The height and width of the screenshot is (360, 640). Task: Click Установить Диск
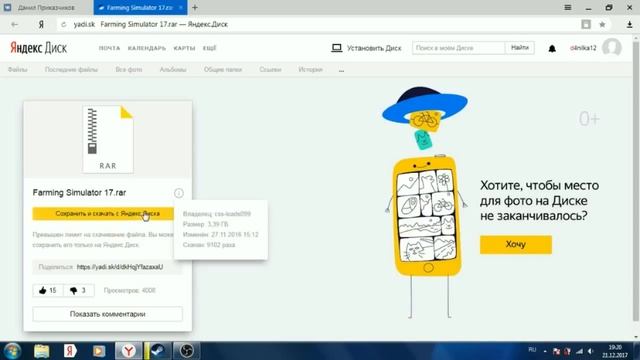tap(366, 48)
